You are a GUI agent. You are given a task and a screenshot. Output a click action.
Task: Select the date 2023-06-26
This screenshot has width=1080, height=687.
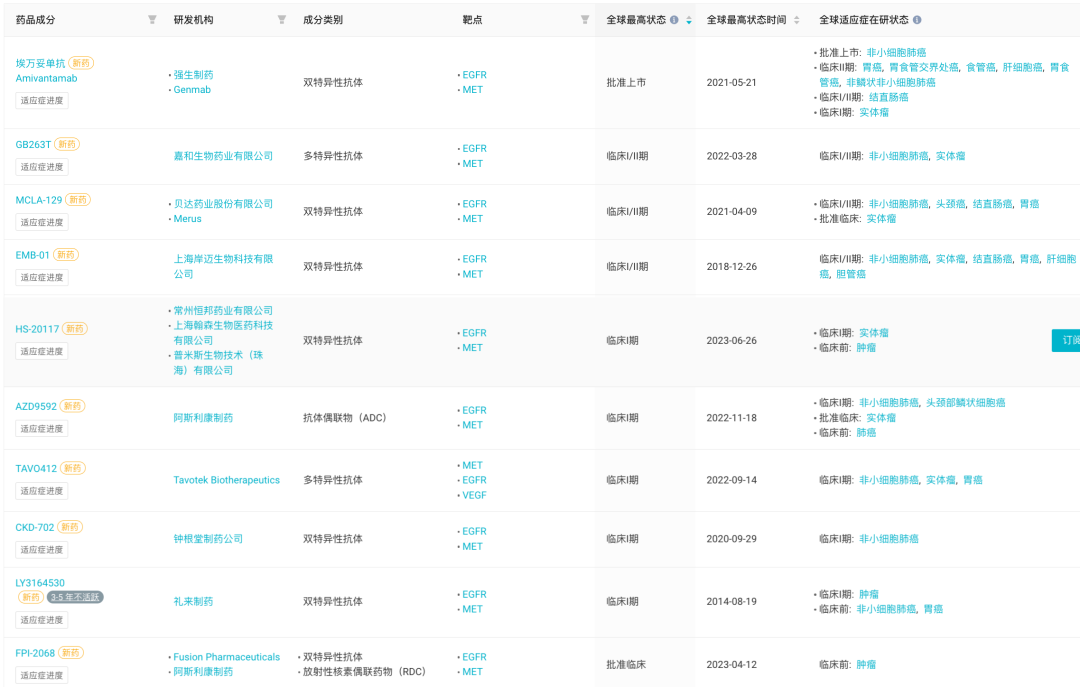[x=731, y=340]
